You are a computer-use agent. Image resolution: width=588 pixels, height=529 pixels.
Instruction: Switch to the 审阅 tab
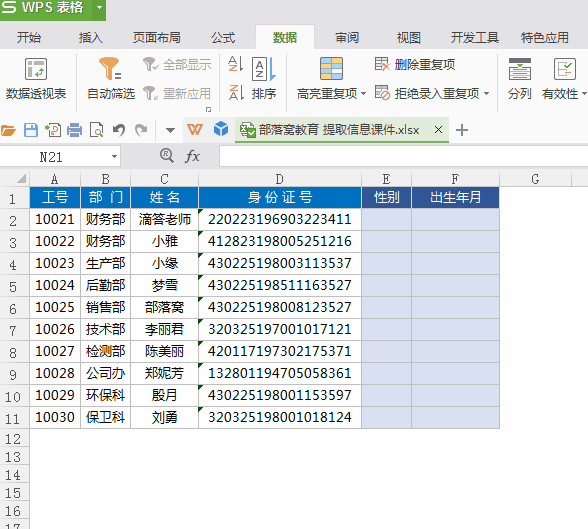pyautogui.click(x=347, y=37)
